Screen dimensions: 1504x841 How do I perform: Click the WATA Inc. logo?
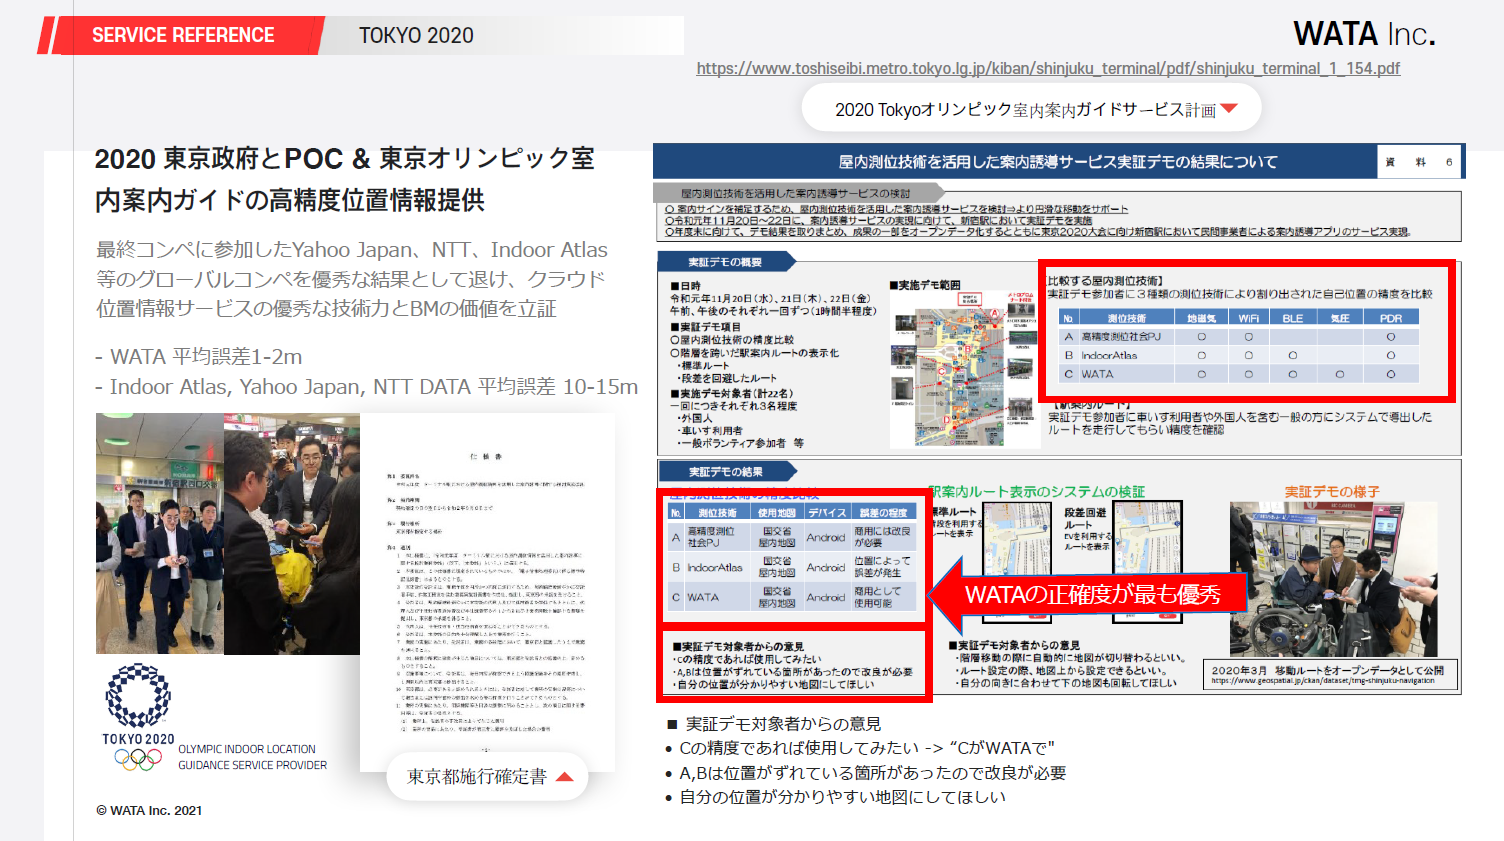coord(1363,34)
